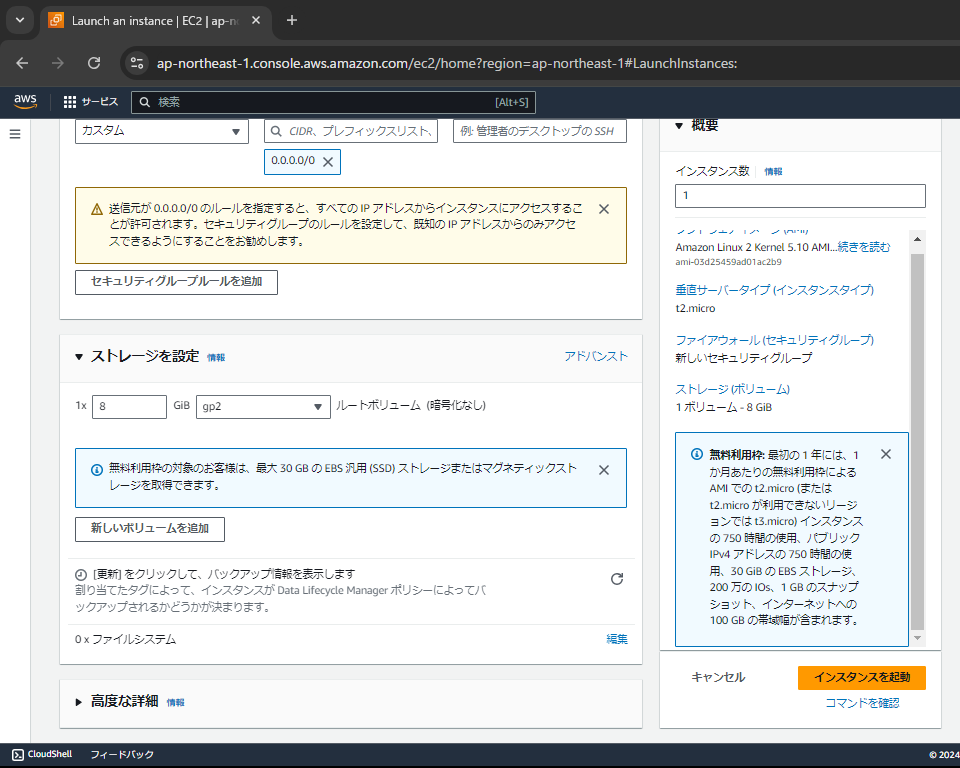Click the clock icon beside backup info text
The image size is (960, 768).
[81, 574]
